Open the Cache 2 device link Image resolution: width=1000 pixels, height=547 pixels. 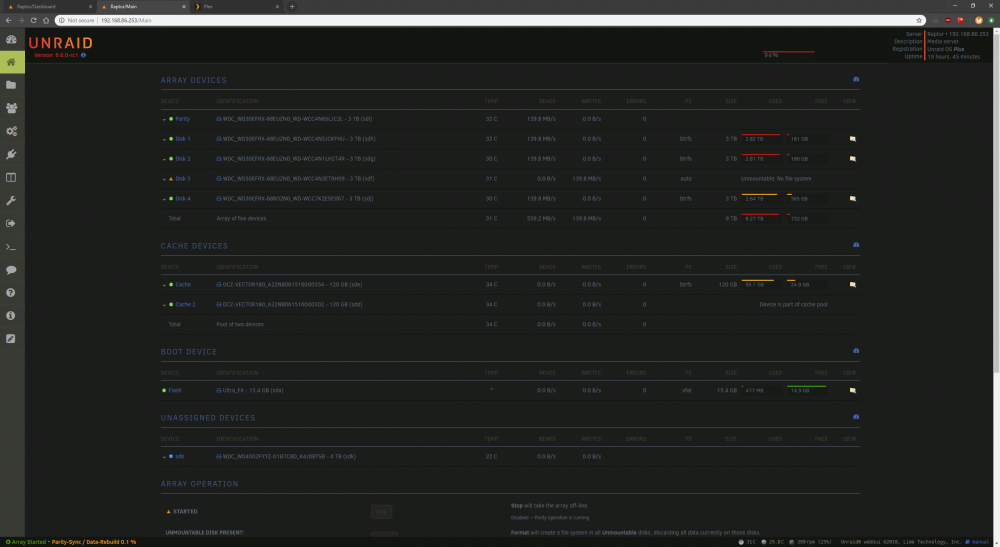click(185, 304)
